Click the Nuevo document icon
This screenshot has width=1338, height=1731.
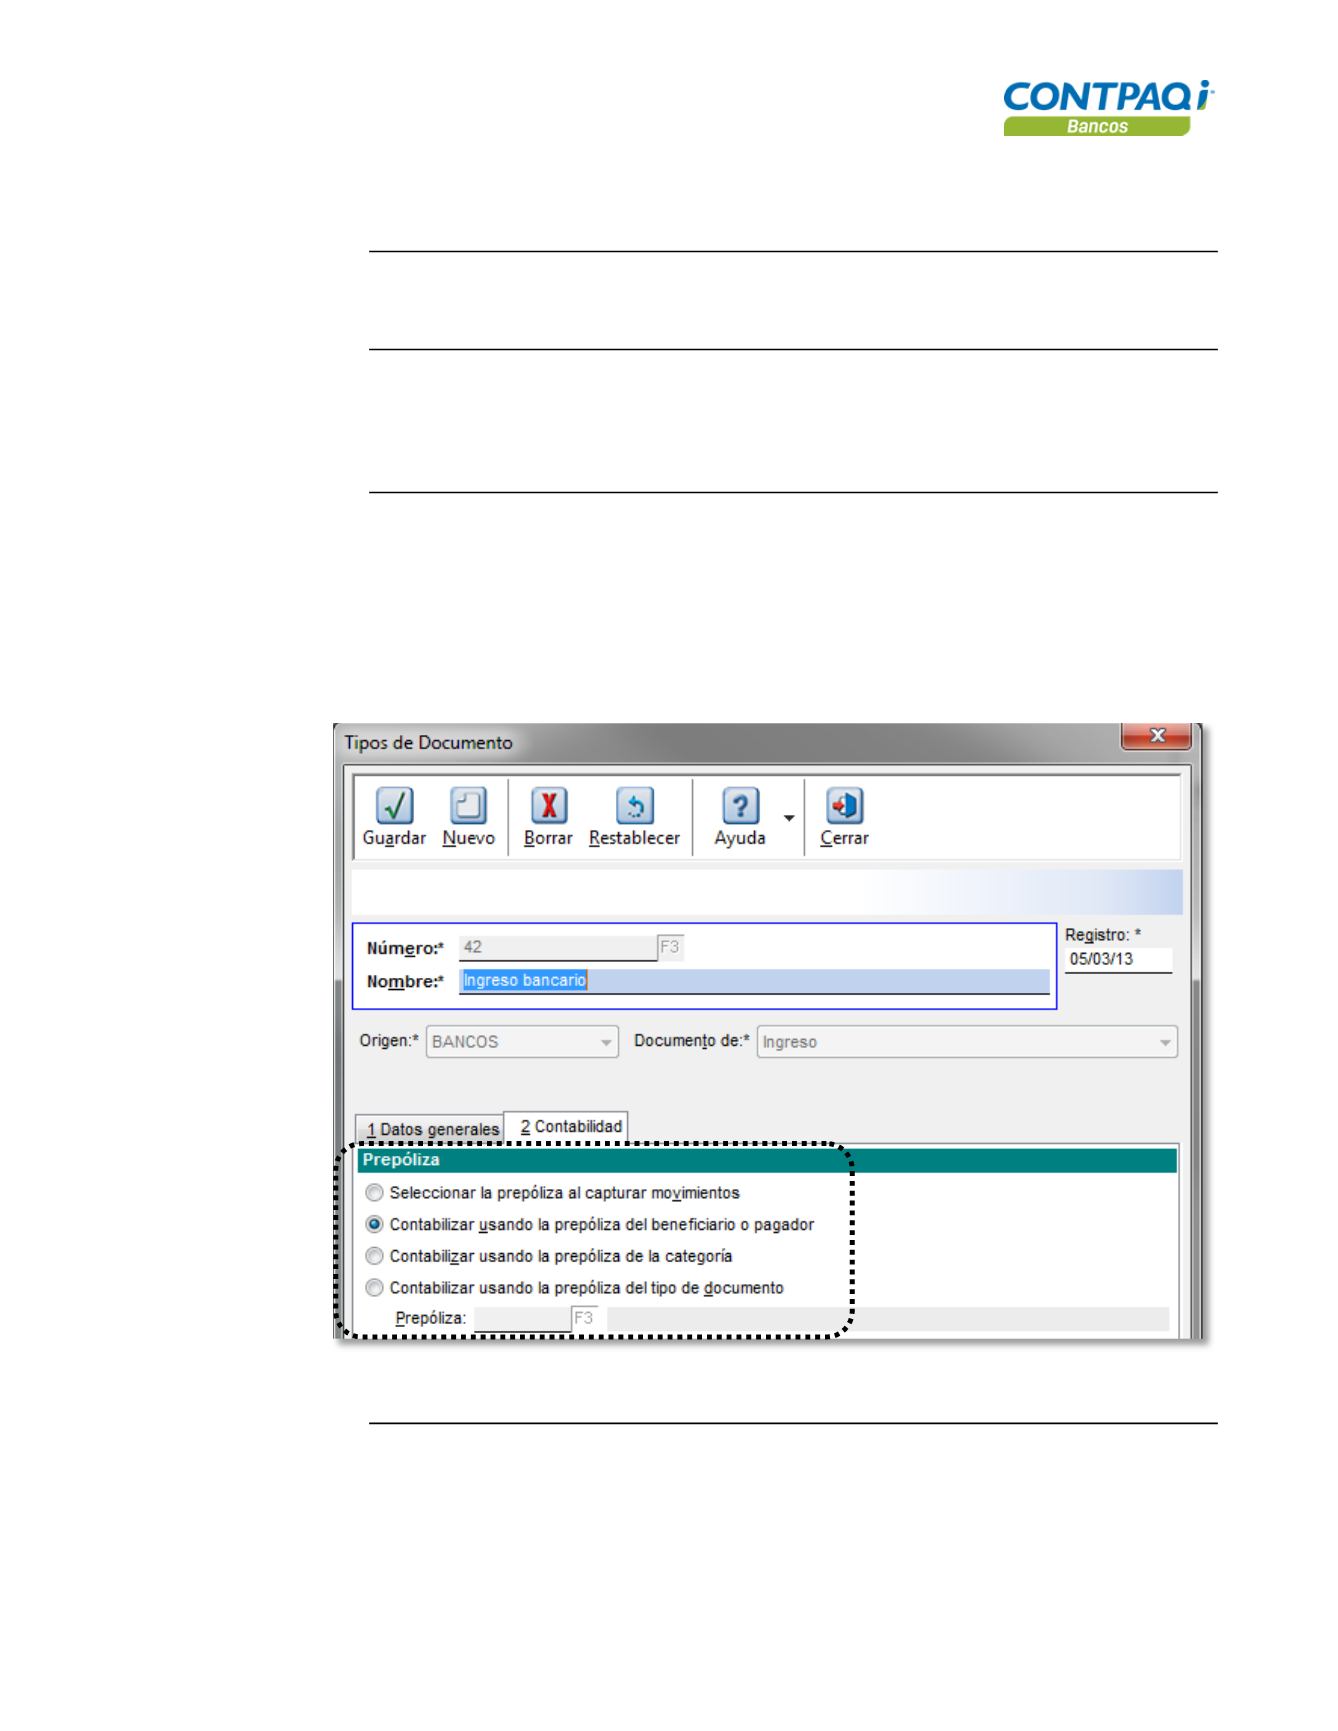(x=468, y=806)
